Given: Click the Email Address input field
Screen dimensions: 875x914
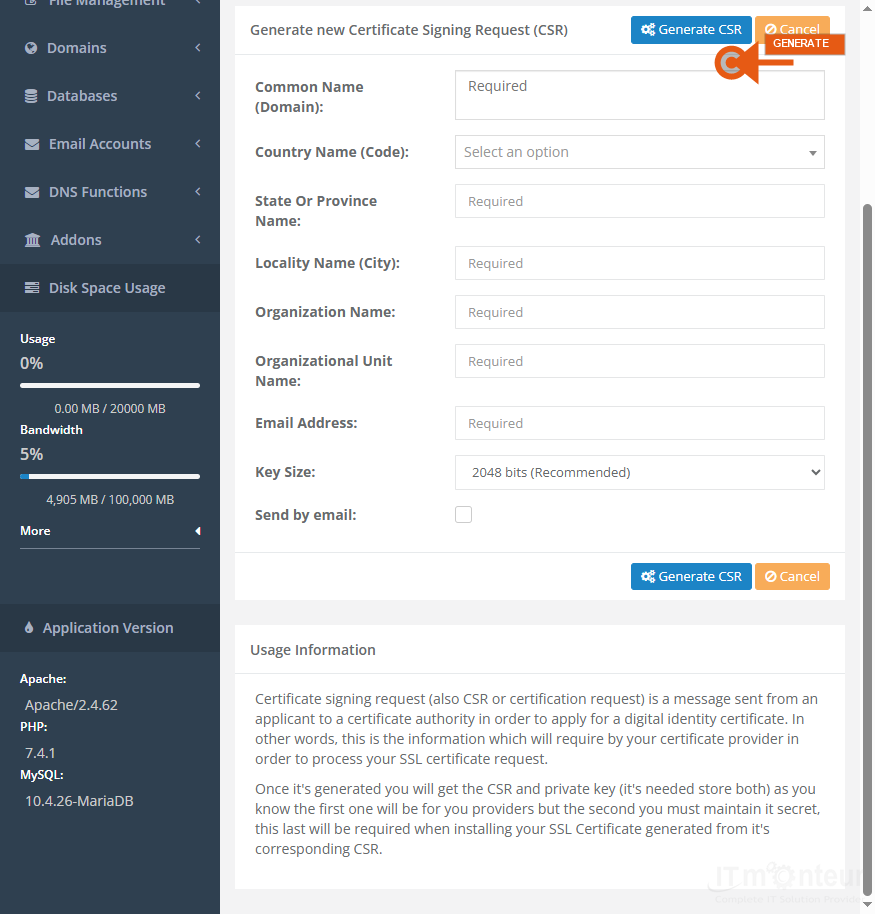Looking at the screenshot, I should coord(639,423).
